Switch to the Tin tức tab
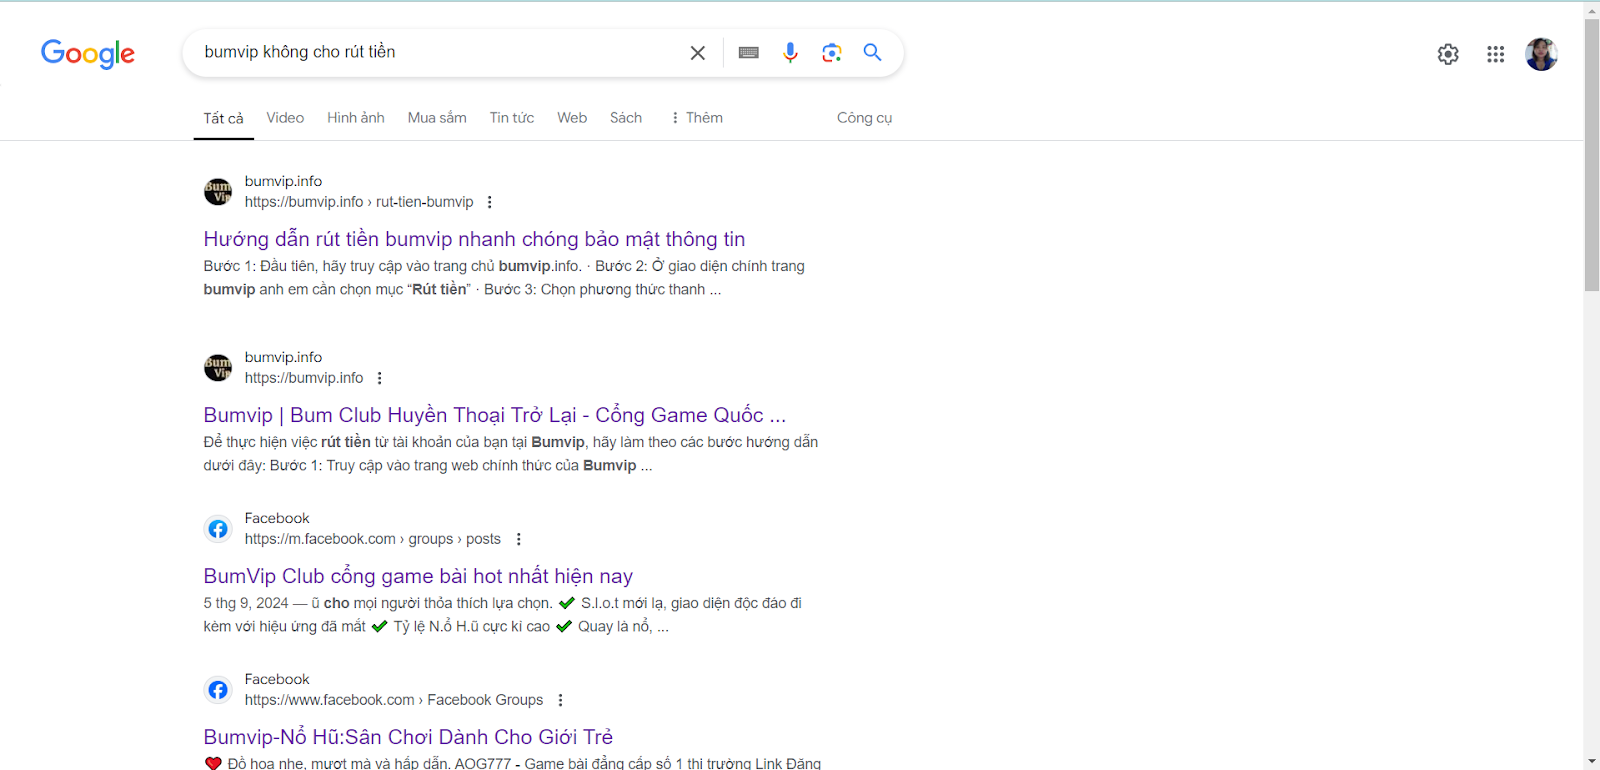This screenshot has height=770, width=1600. (512, 118)
